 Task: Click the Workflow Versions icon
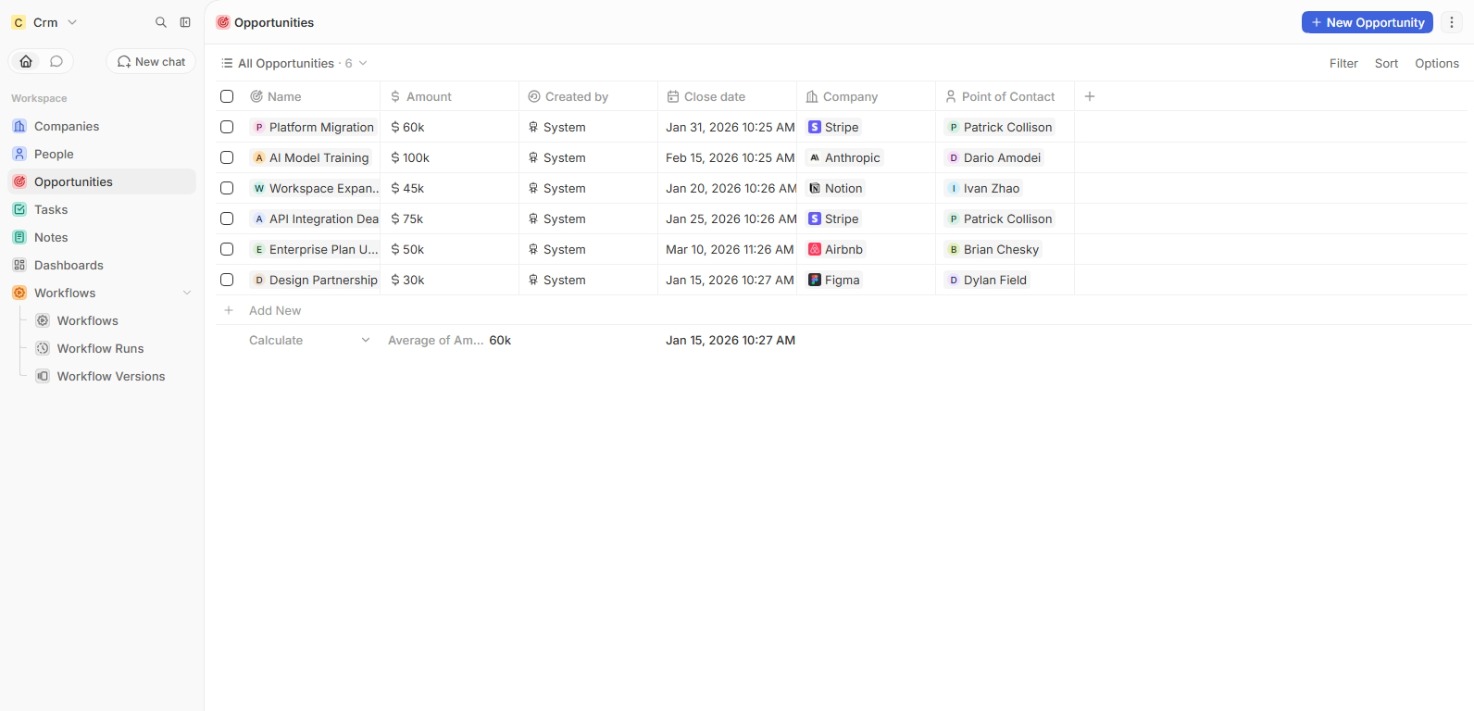[x=42, y=376]
